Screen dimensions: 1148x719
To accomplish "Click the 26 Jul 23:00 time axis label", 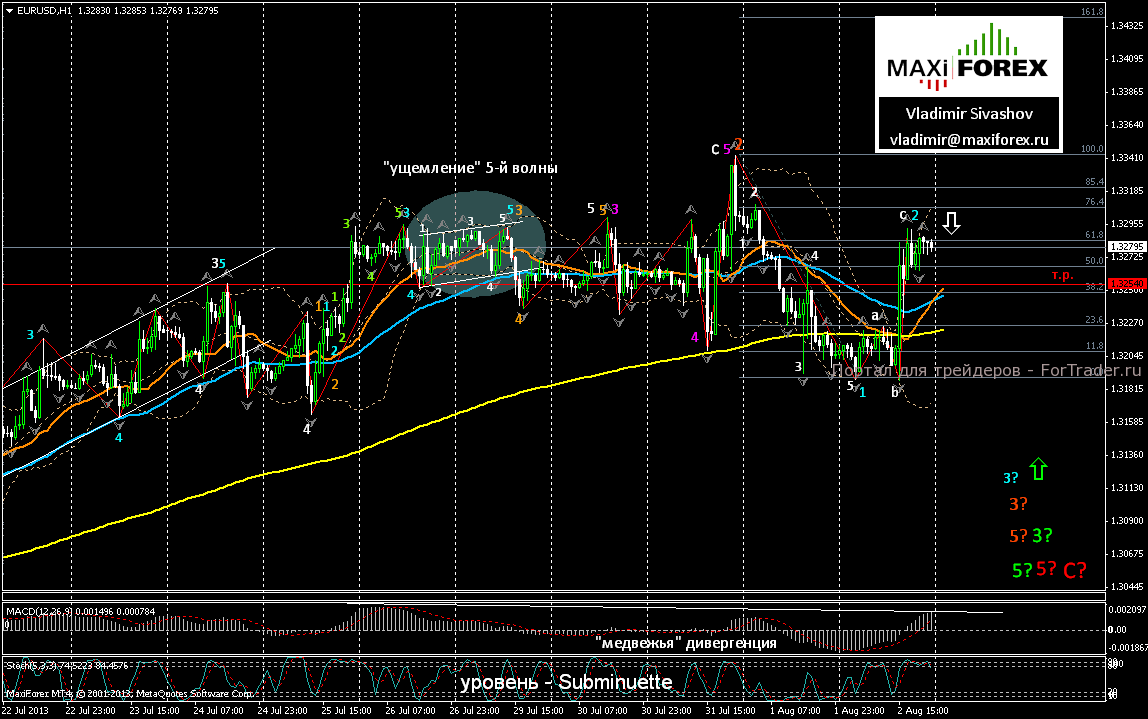I will point(474,710).
